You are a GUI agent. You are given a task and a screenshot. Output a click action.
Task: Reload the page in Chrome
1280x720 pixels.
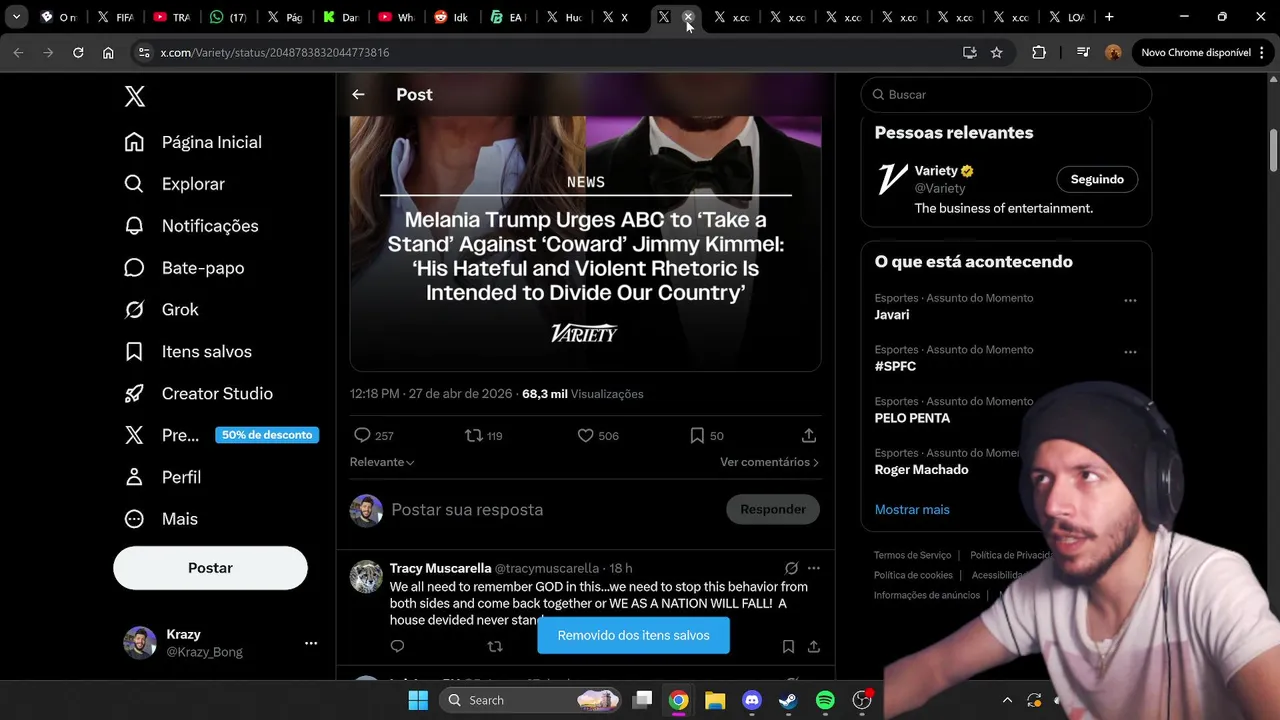coord(78,52)
